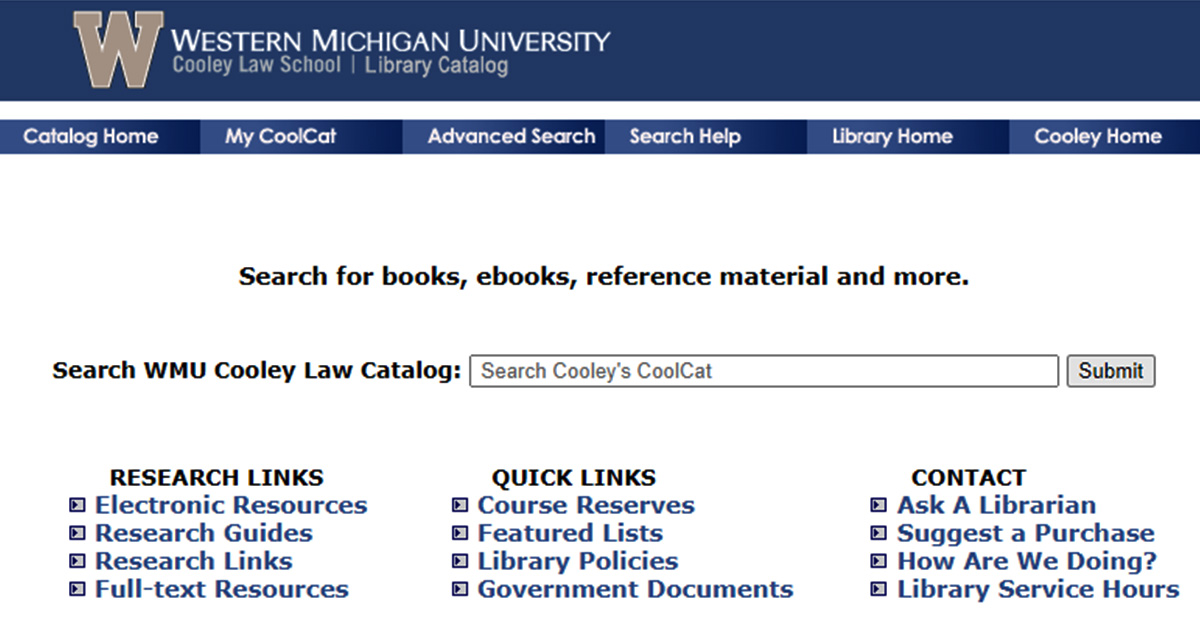Click the bullet icon beside Full-text Resources

(x=77, y=590)
